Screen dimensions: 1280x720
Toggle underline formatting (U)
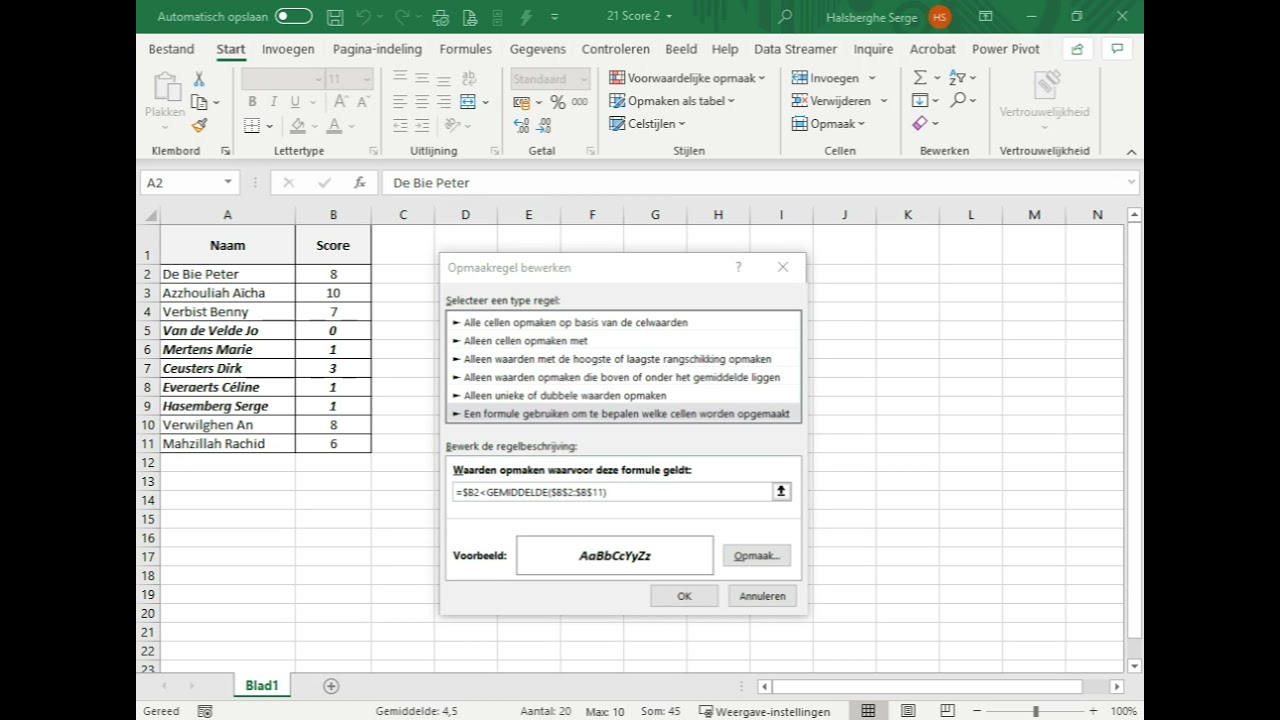pyautogui.click(x=295, y=102)
